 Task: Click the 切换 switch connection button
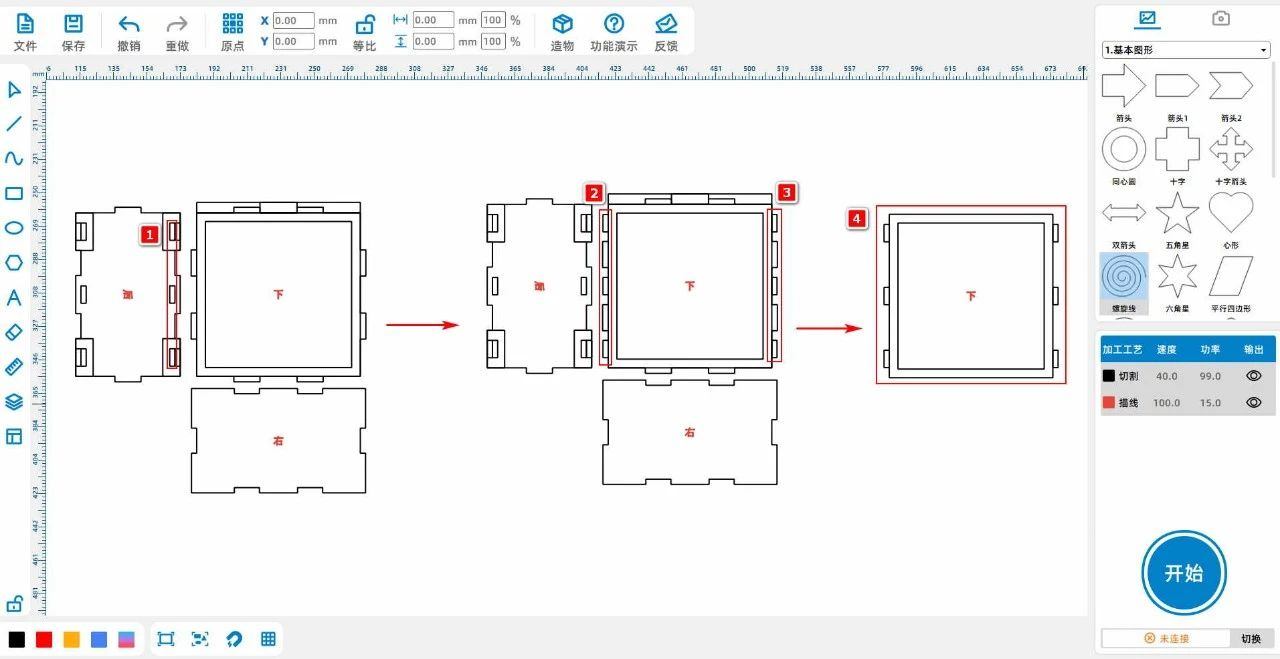click(x=1251, y=638)
